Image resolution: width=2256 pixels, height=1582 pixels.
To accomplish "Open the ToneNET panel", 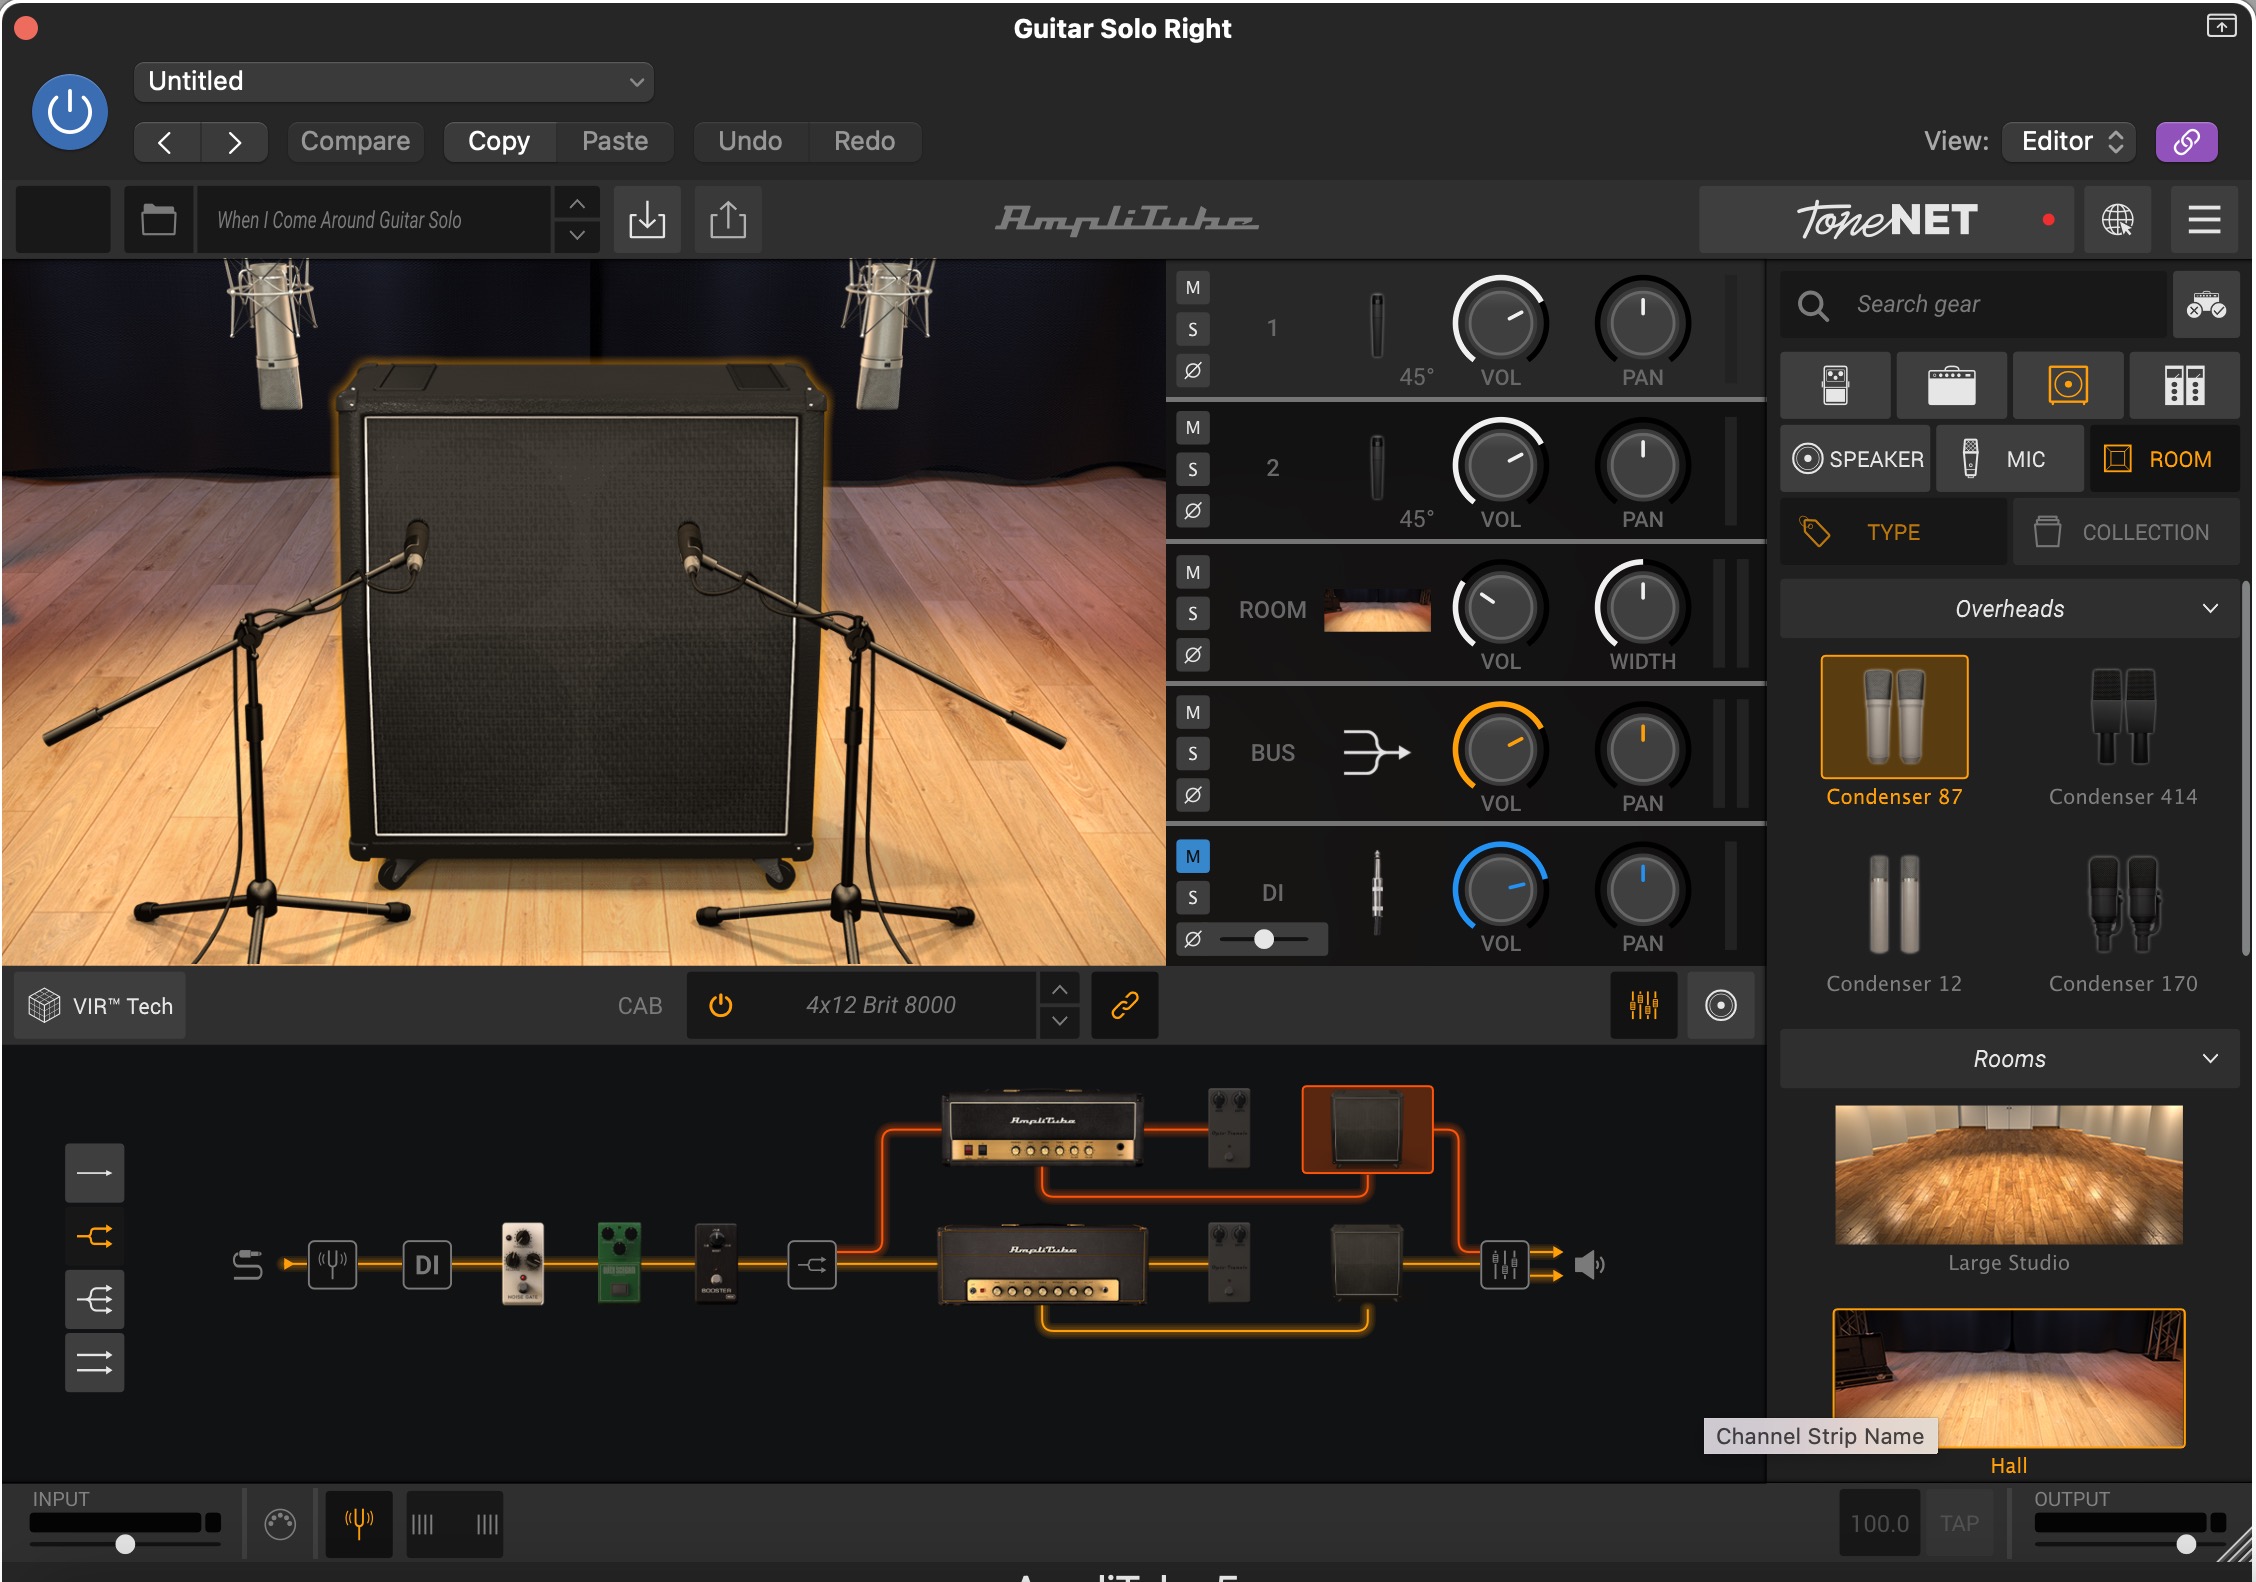I will 1887,219.
